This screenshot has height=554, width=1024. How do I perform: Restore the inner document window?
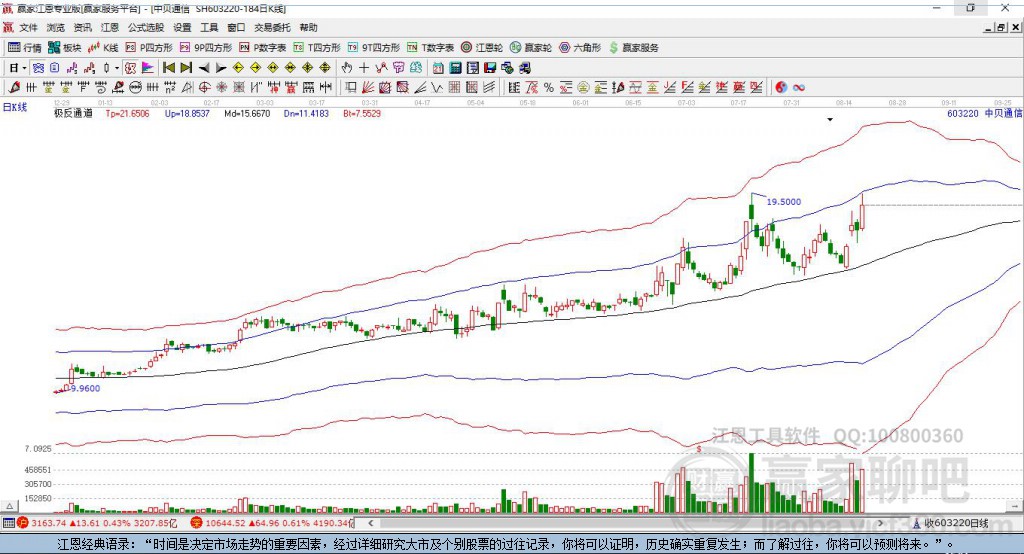pos(1001,27)
